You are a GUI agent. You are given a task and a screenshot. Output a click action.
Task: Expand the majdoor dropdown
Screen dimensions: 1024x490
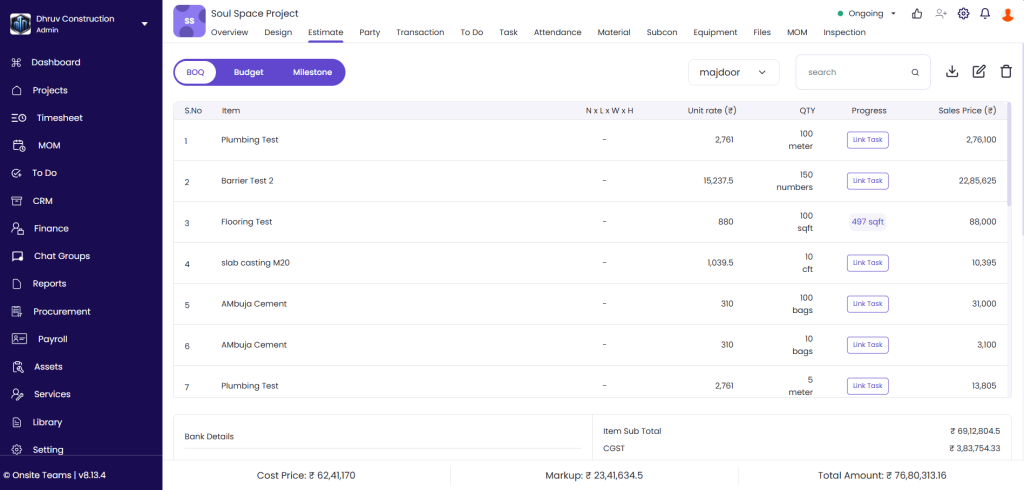tap(733, 72)
